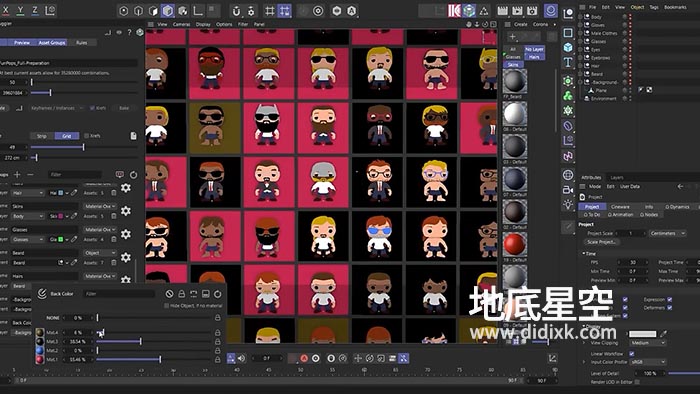Select the Light bulb tool icon
Viewport: 700px width, 394px height.
568,205
